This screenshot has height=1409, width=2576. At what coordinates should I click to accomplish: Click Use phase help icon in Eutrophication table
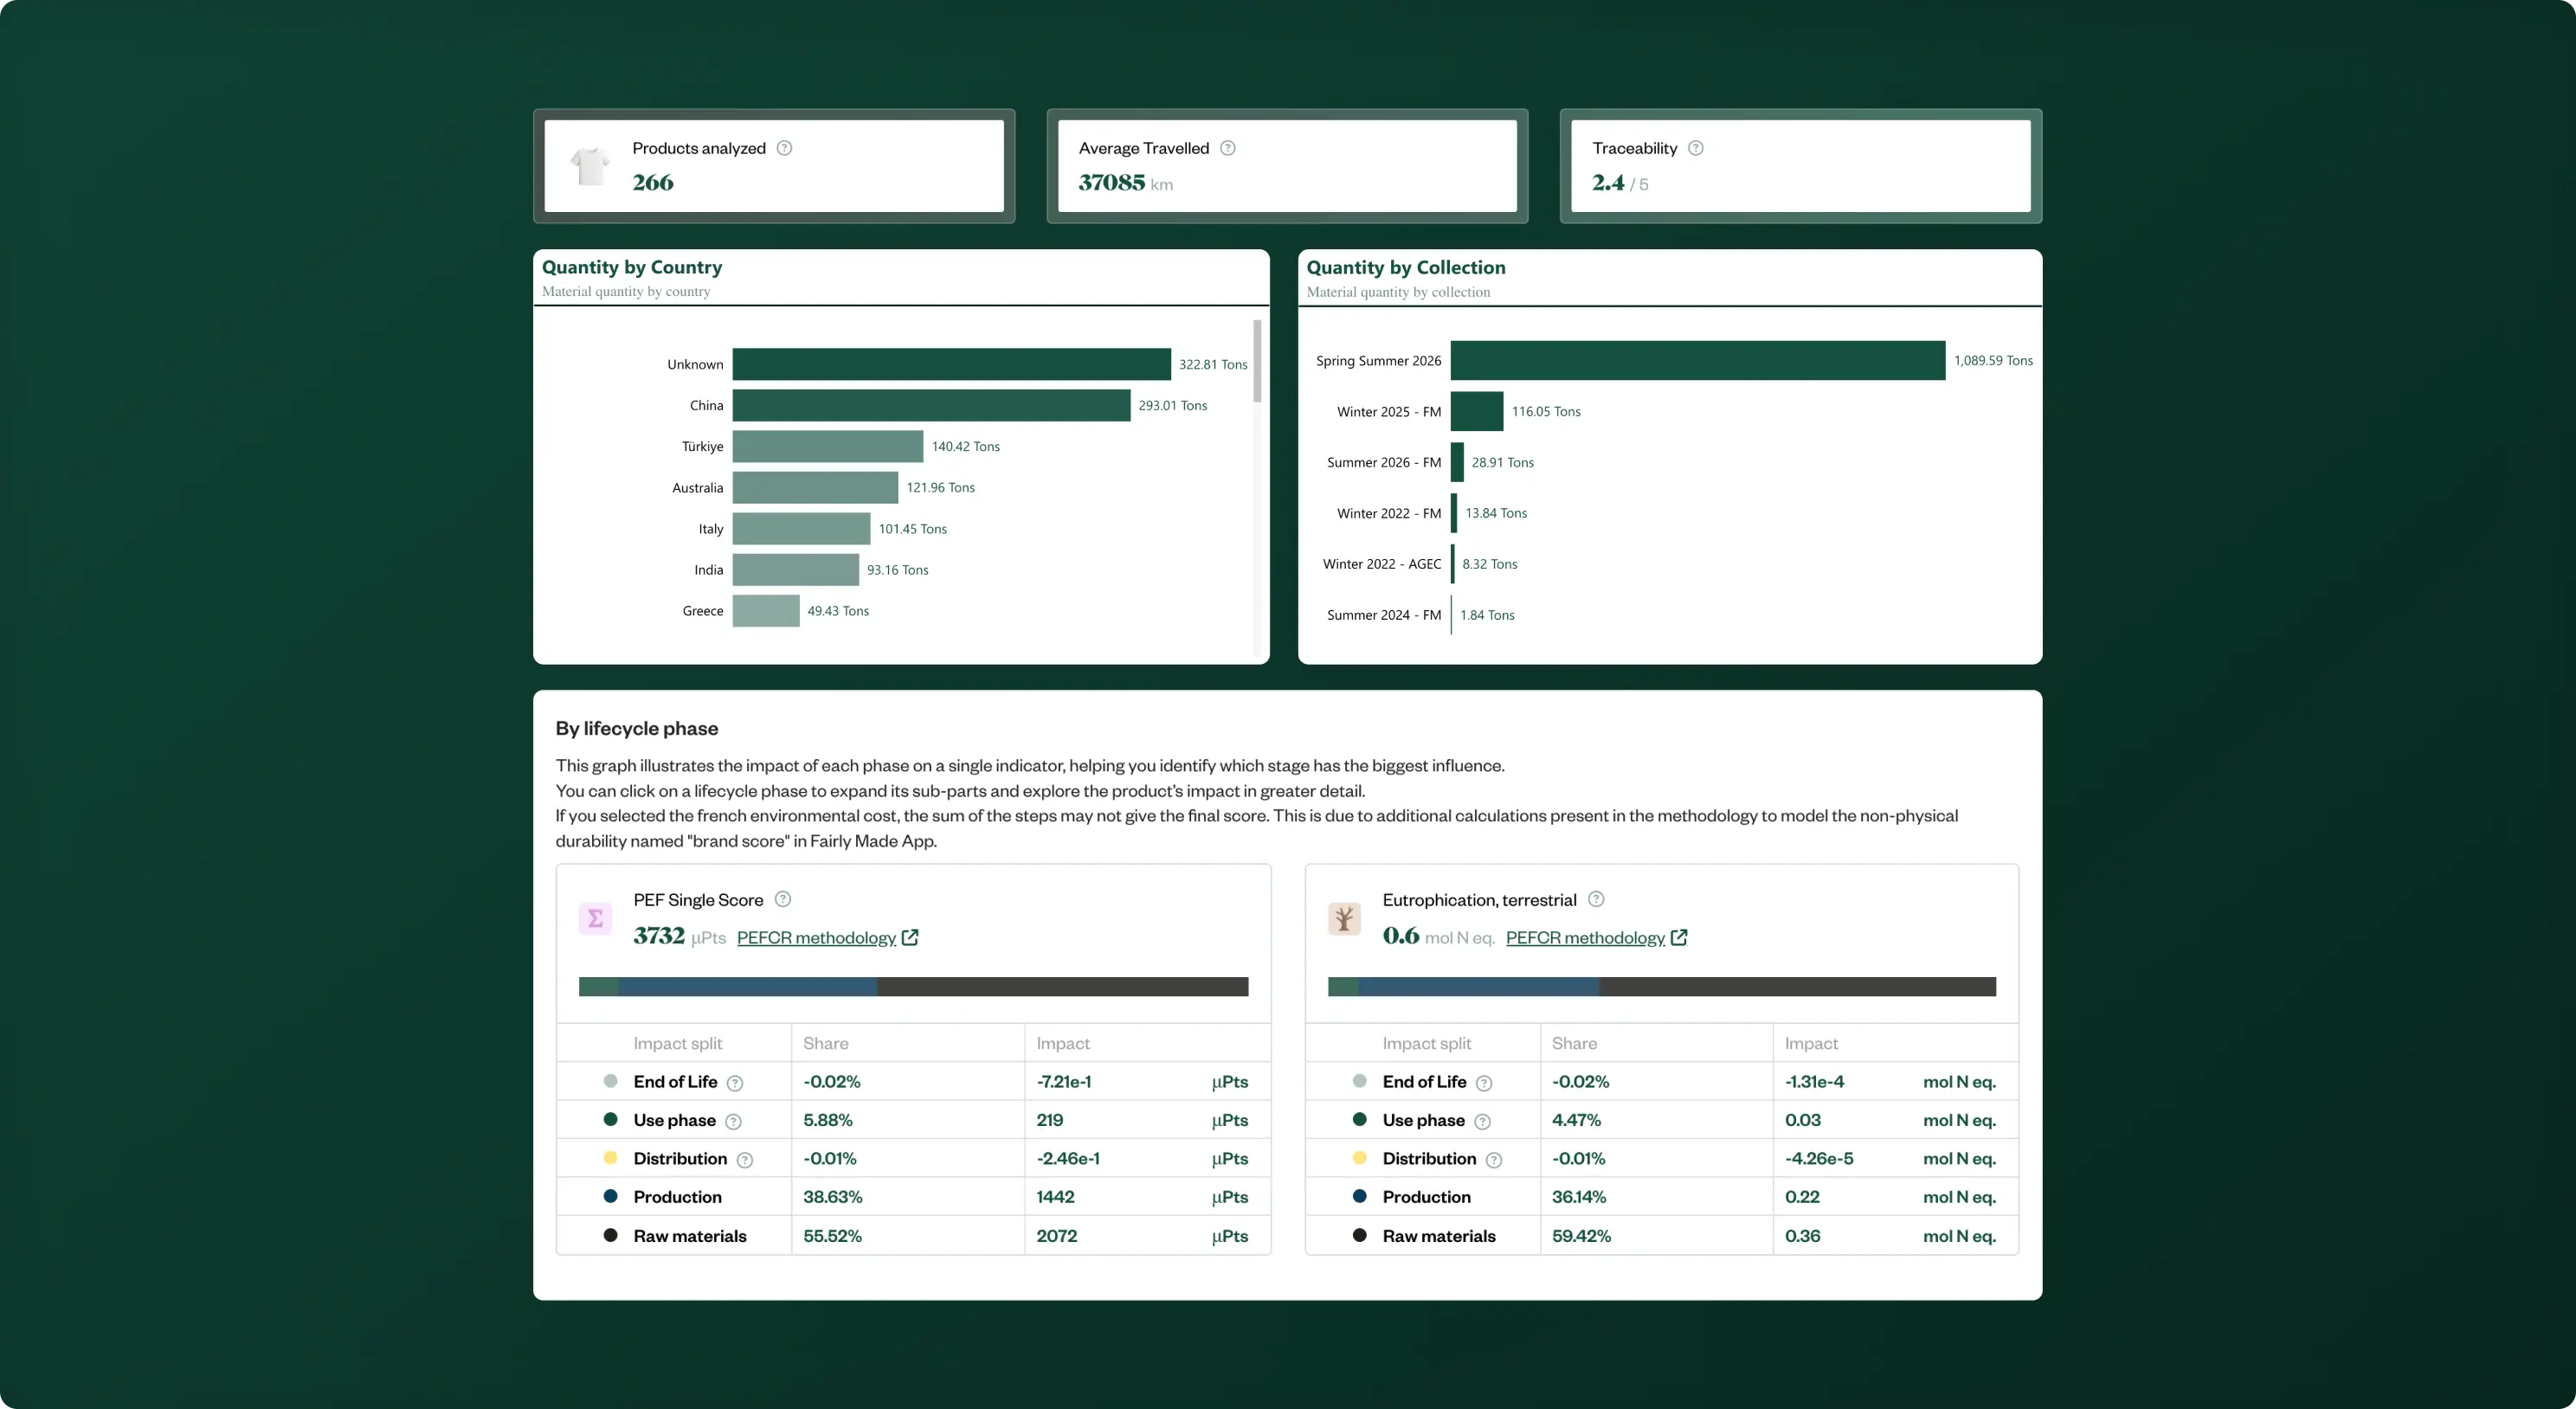tap(1483, 1122)
